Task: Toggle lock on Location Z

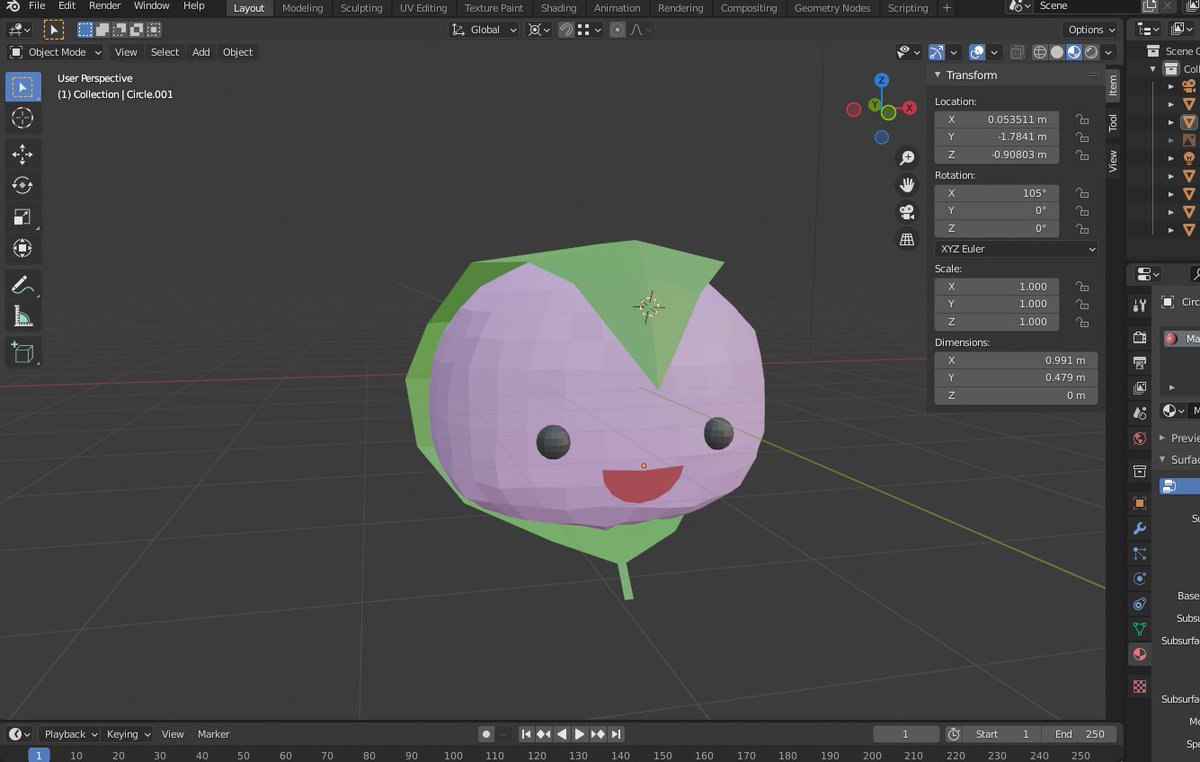Action: (1082, 155)
